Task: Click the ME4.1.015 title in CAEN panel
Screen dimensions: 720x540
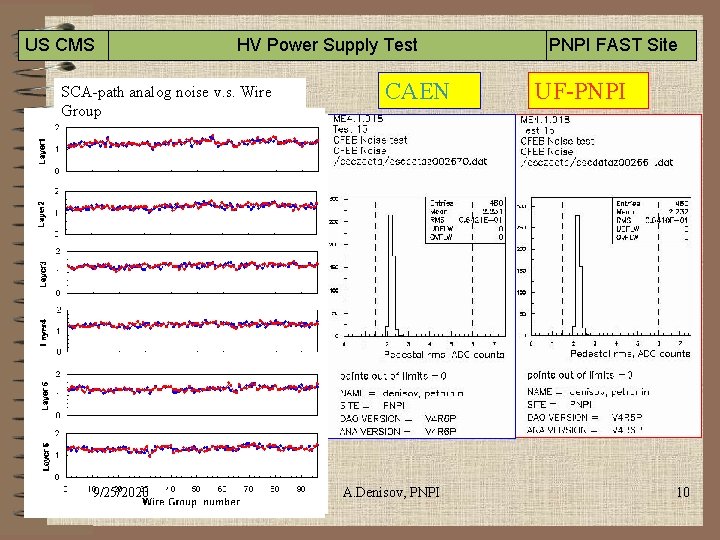Action: pyautogui.click(x=358, y=119)
